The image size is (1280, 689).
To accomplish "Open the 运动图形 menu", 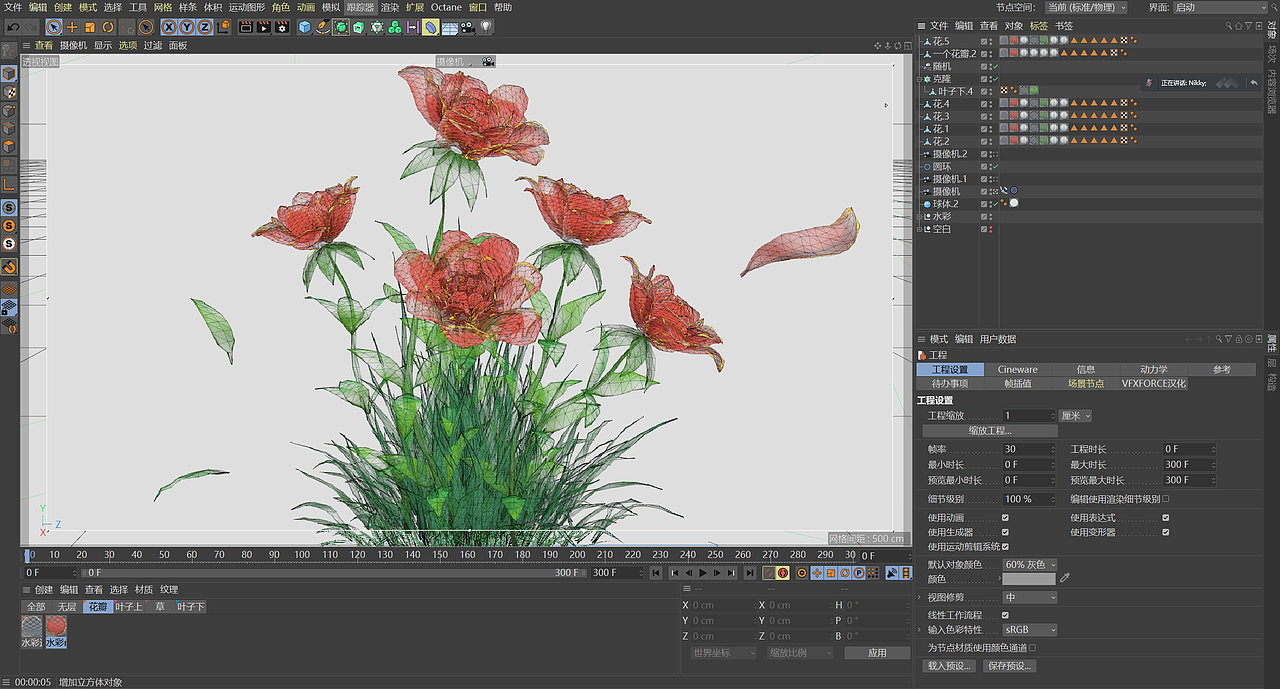I will coord(247,7).
